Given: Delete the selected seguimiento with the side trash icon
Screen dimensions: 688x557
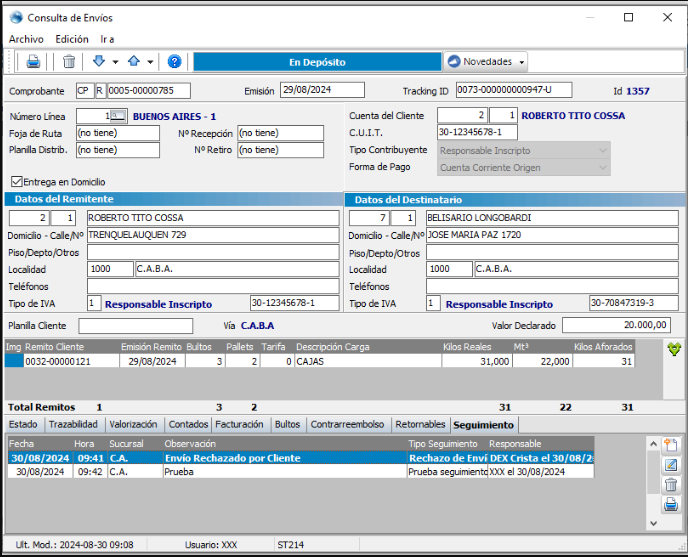Looking at the screenshot, I should pos(671,485).
